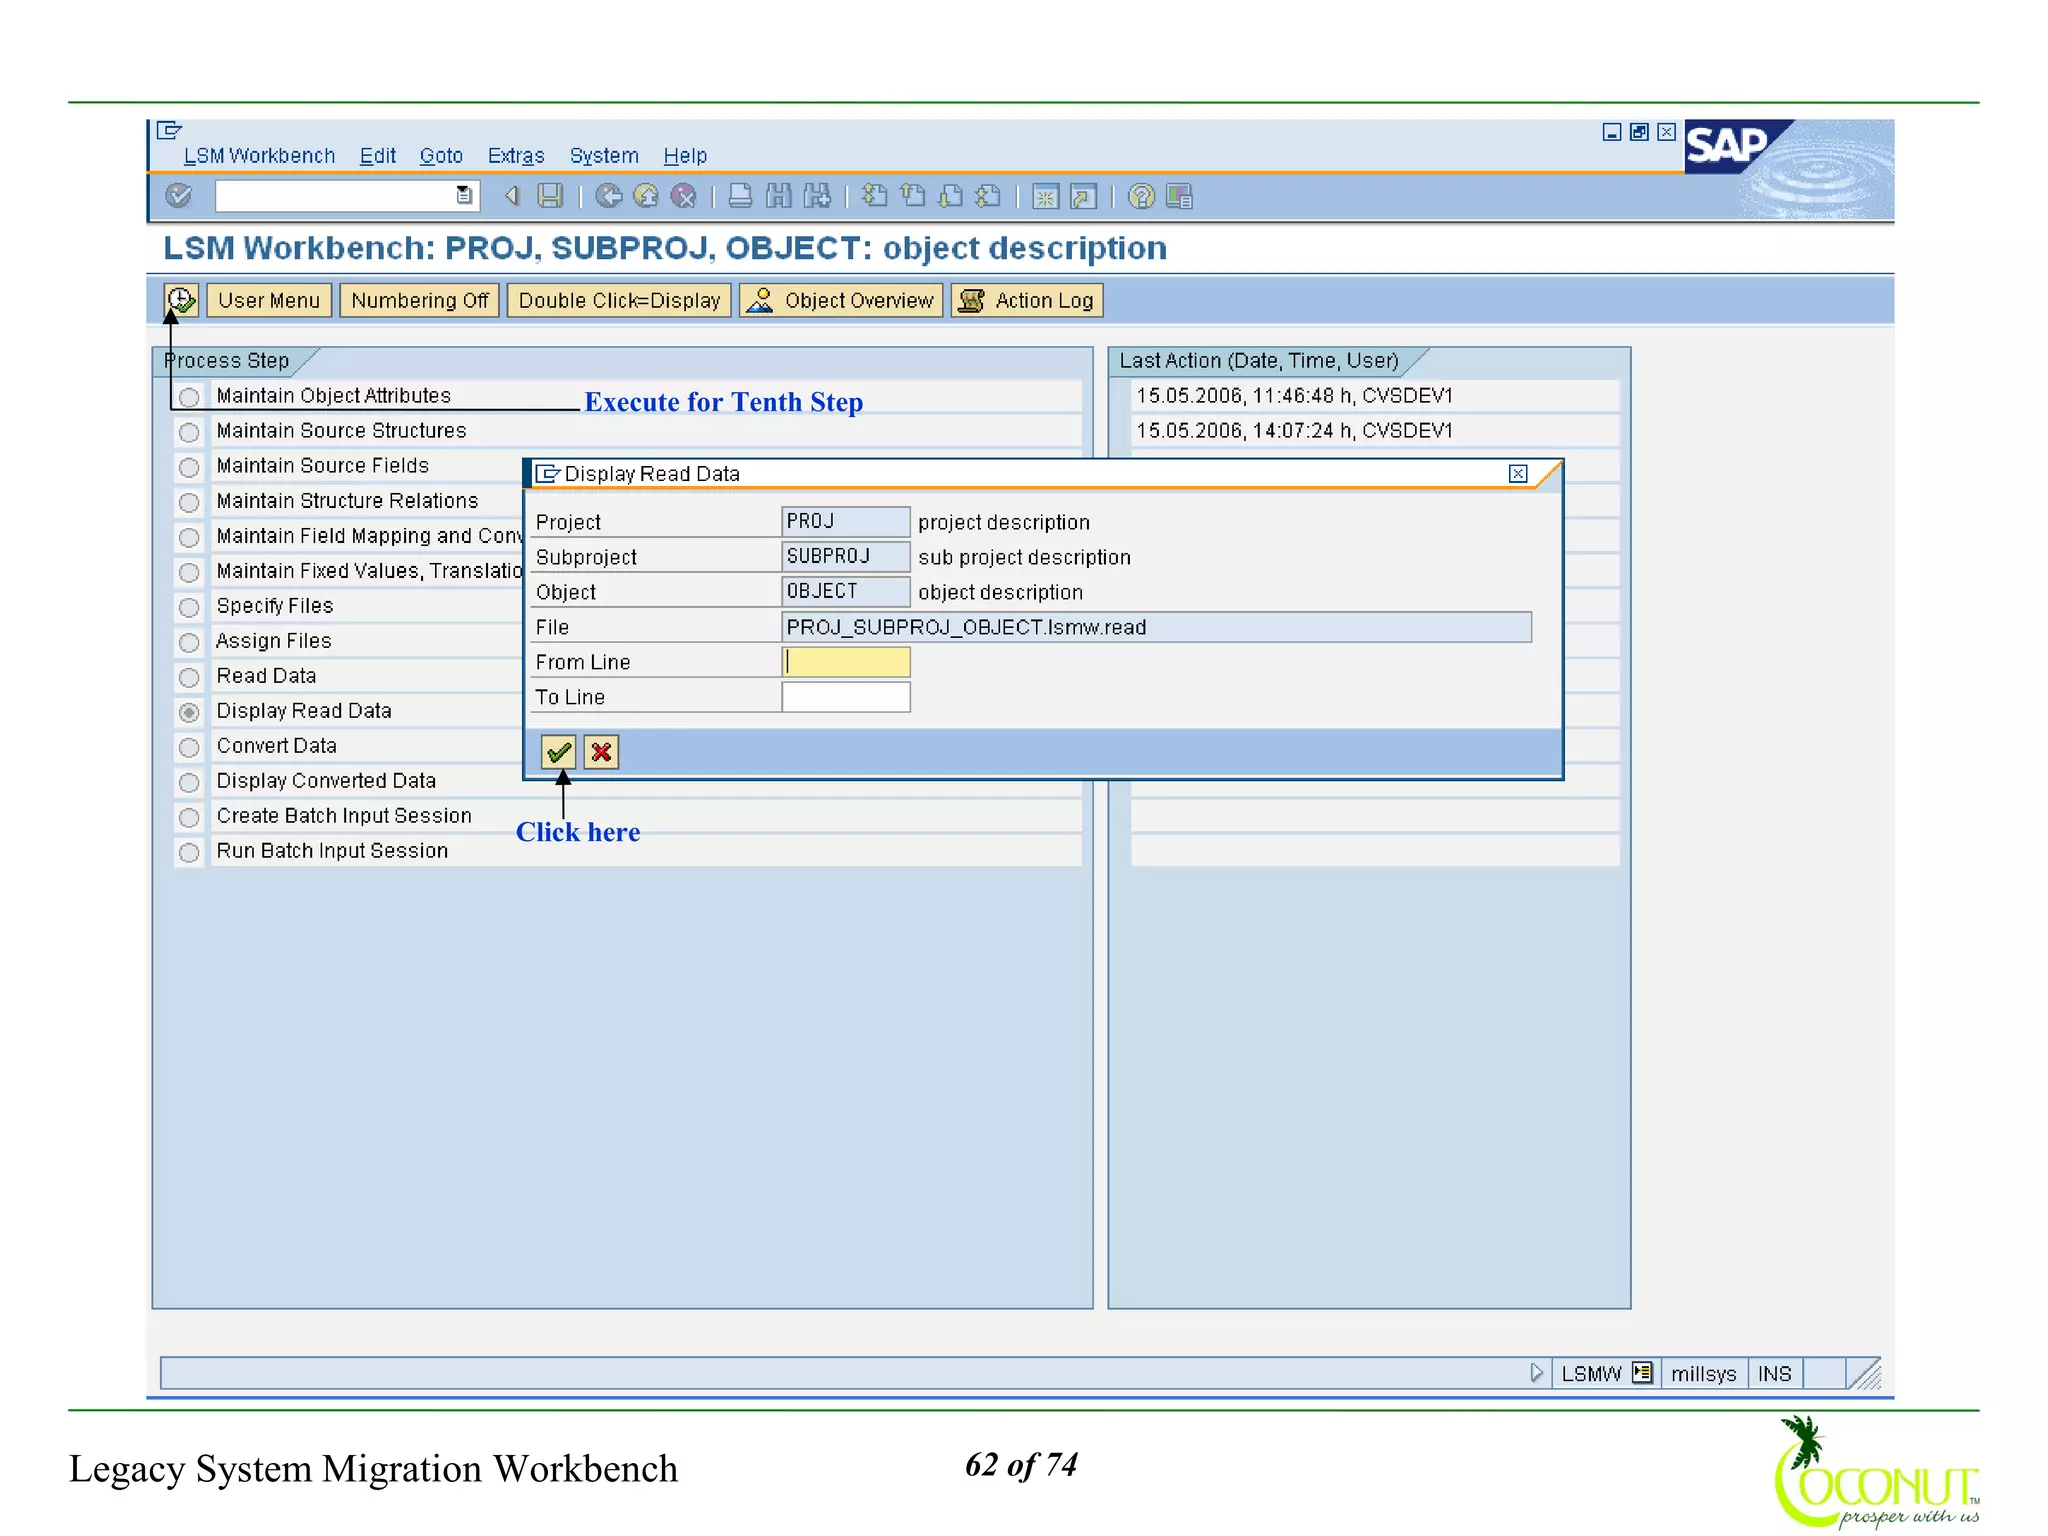Open the LSM Workbench menu
The width and height of the screenshot is (2048, 1536).
pos(259,156)
